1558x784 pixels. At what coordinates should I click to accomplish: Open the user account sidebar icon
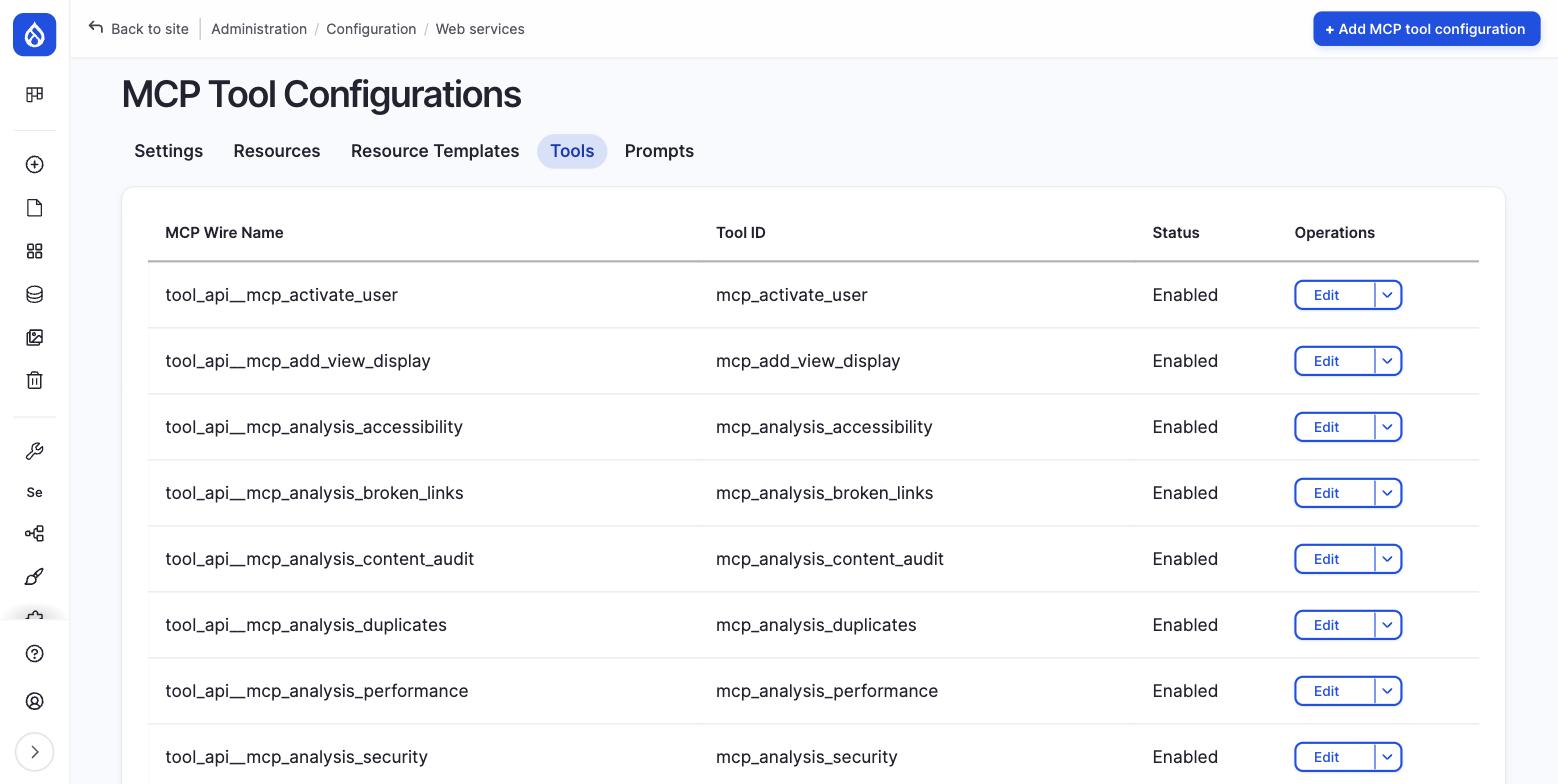(34, 701)
